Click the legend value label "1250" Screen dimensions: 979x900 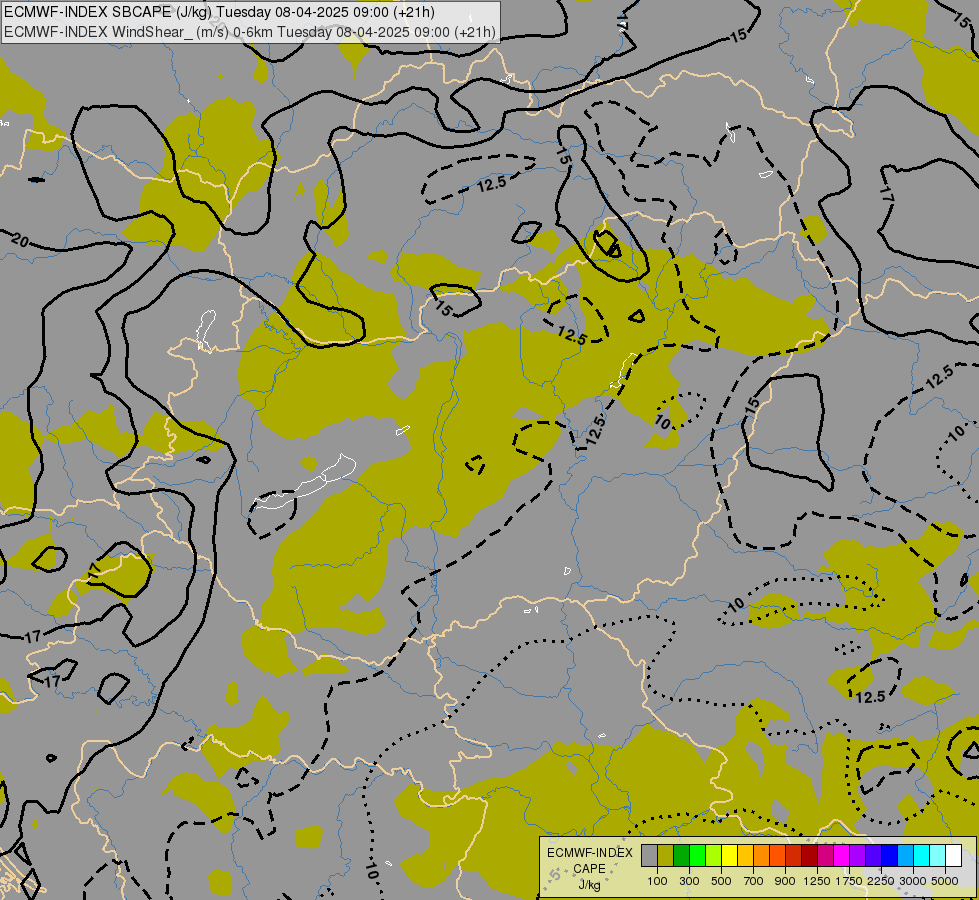(x=817, y=881)
